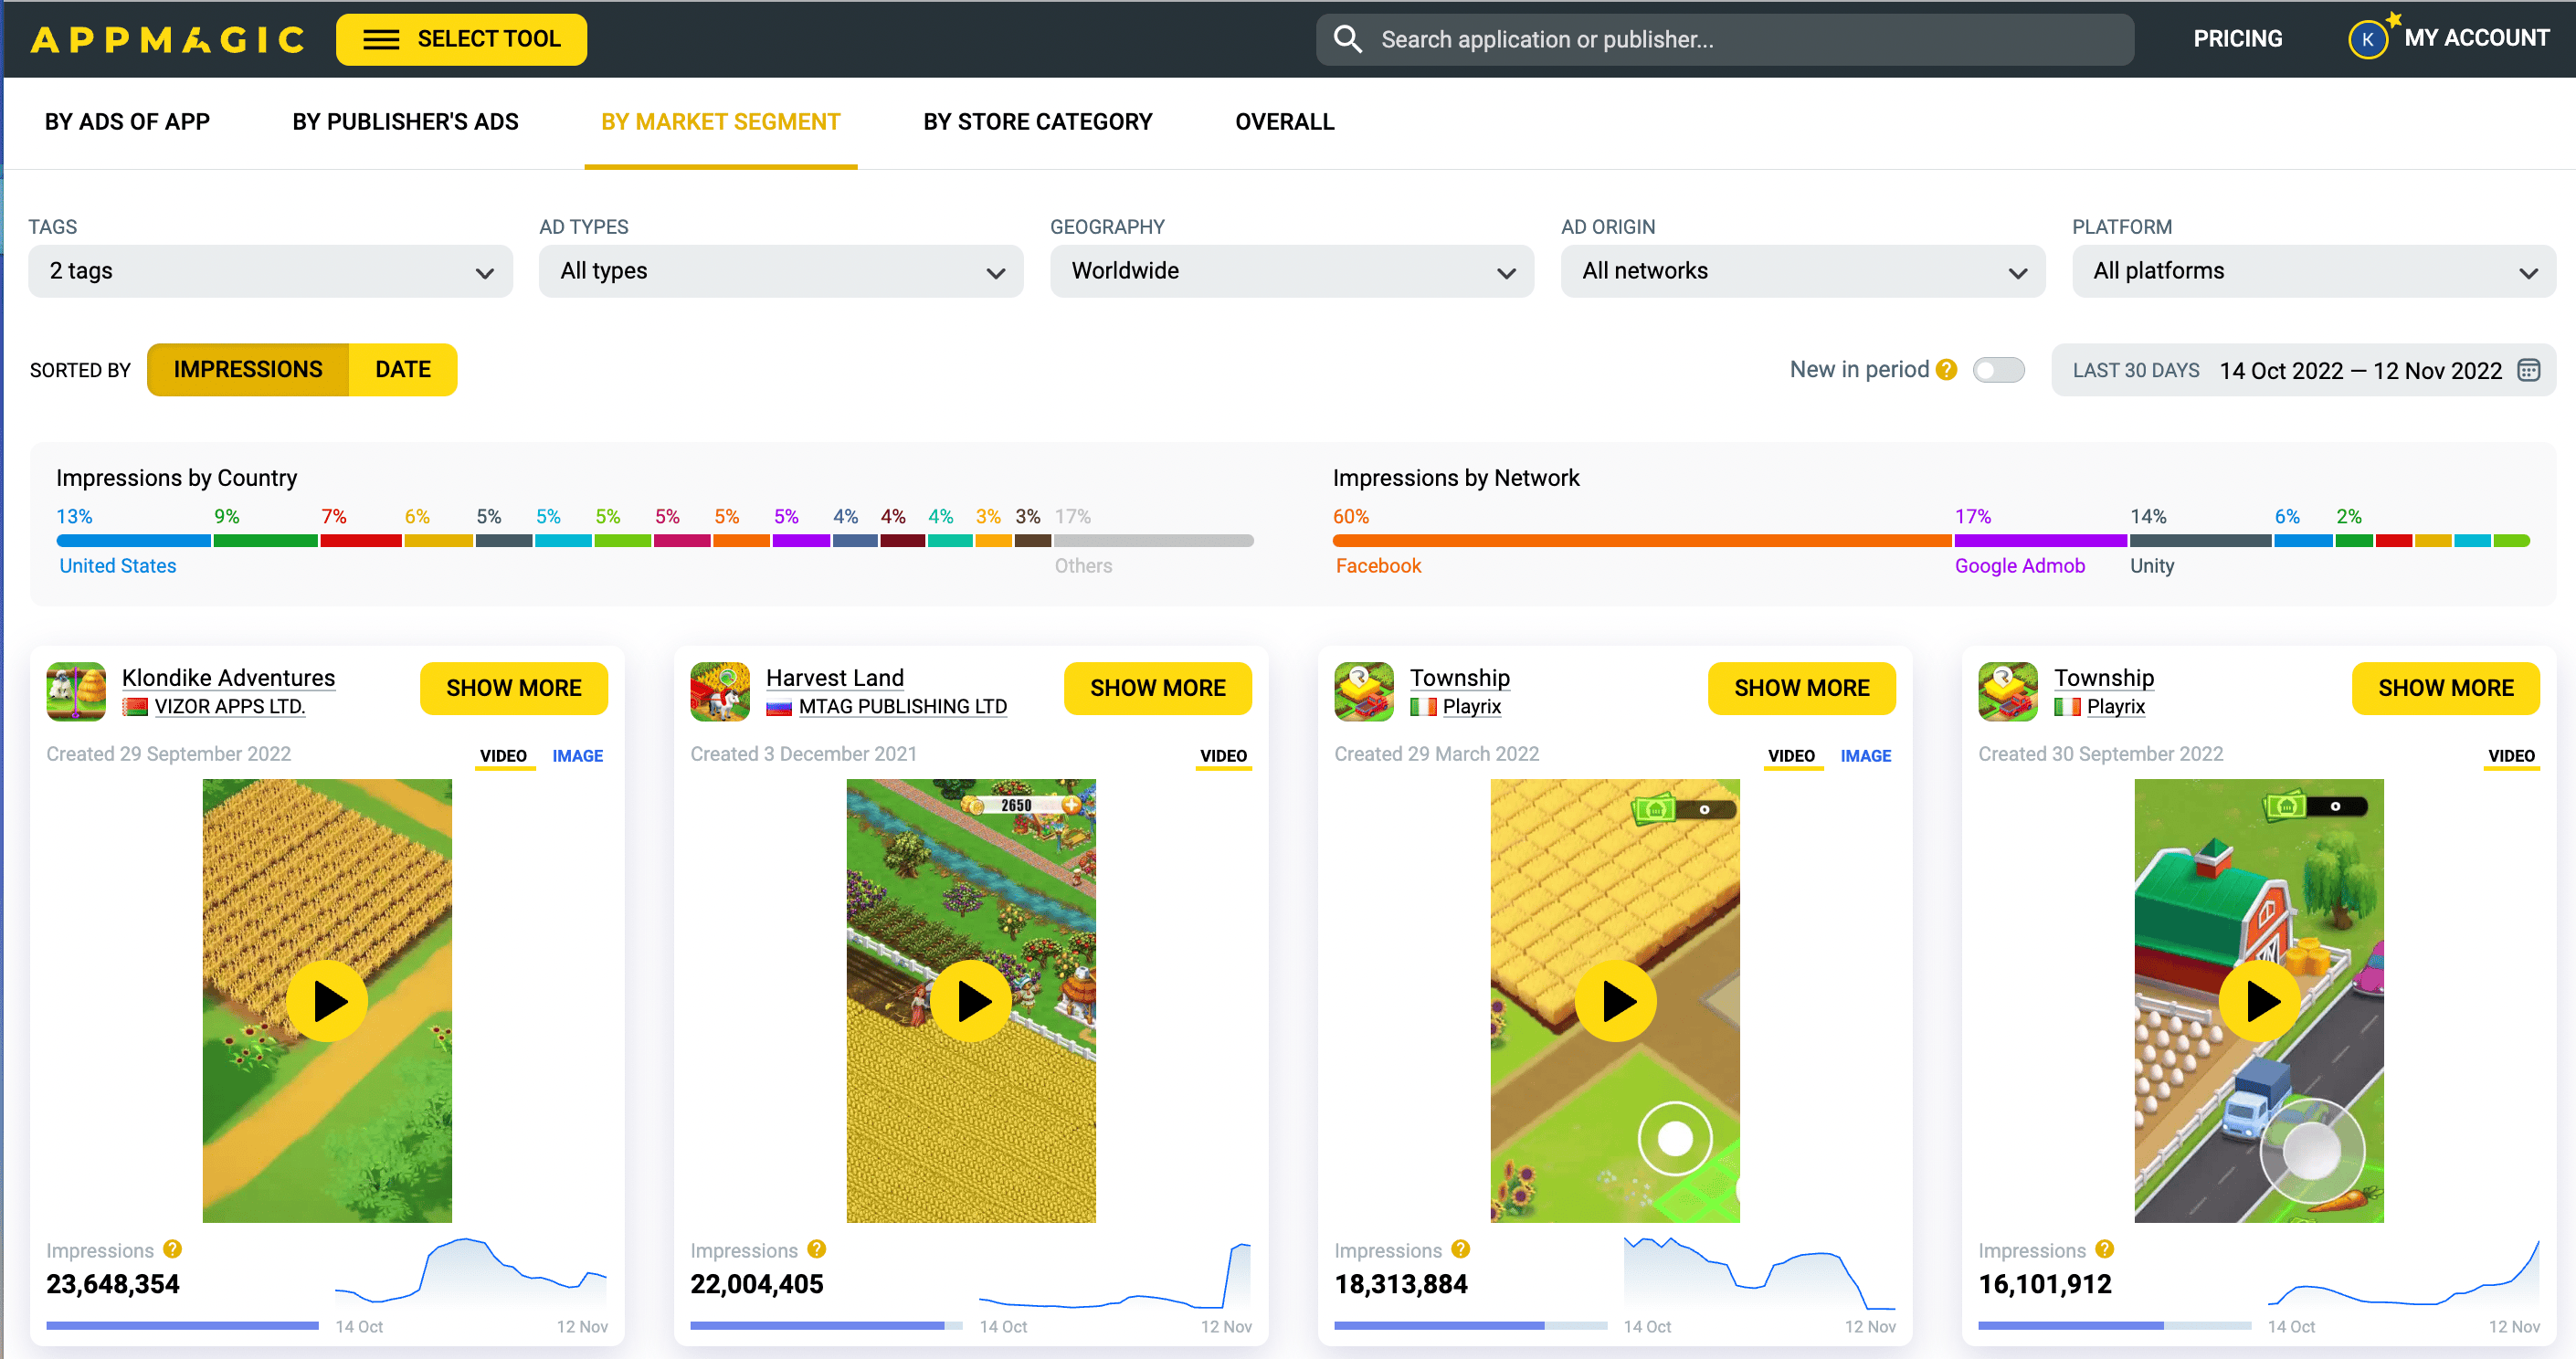Open VIZOR APPS LTD. publisher link
The image size is (2576, 1359).
click(x=229, y=706)
